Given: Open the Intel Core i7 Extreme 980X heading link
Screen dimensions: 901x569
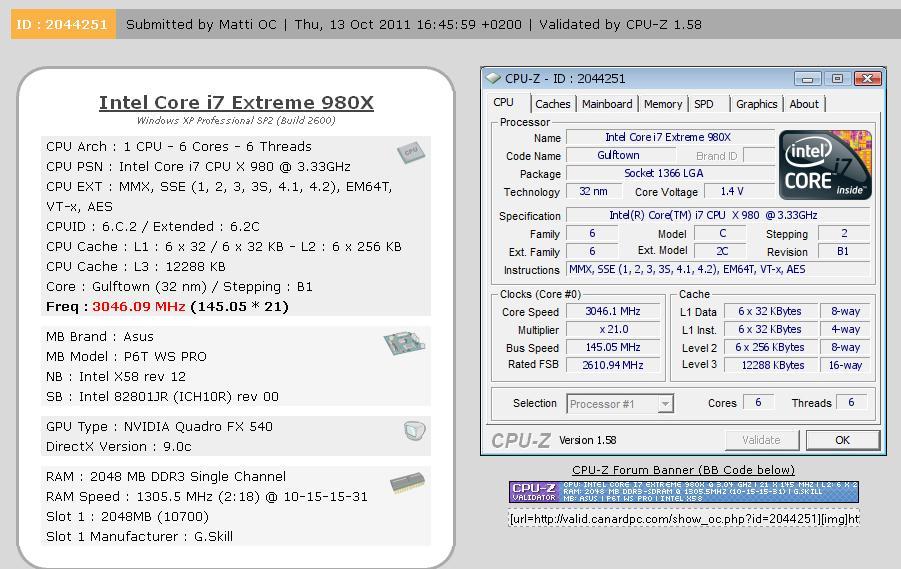Looking at the screenshot, I should 236,102.
